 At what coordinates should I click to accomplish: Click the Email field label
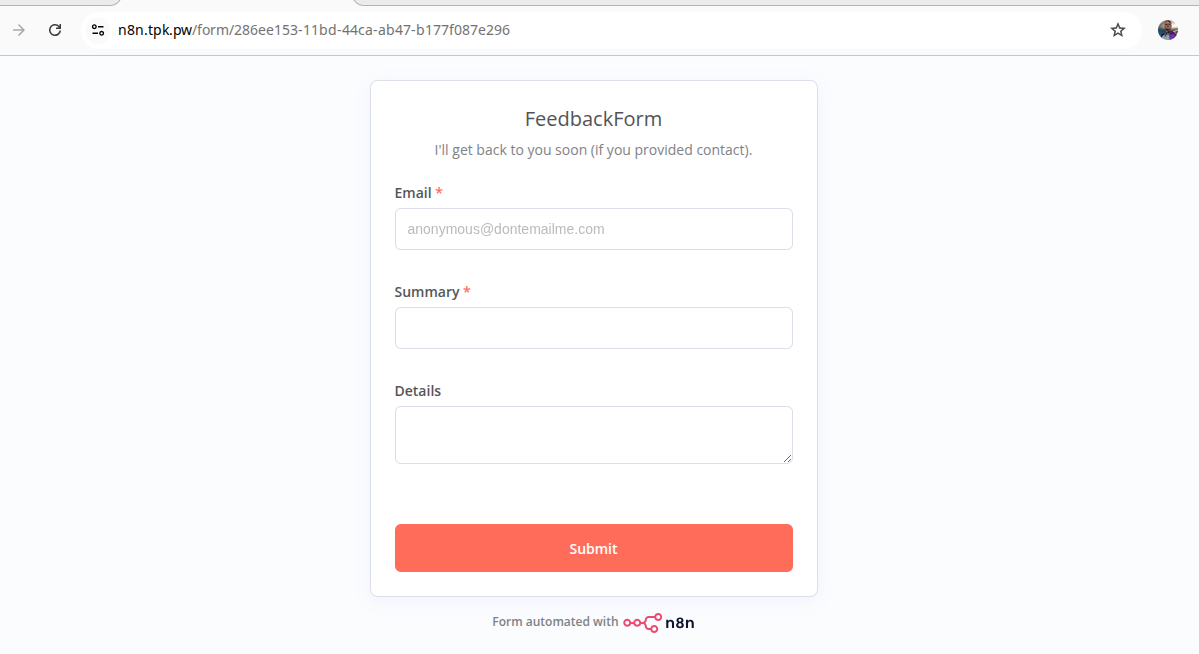[x=413, y=193]
